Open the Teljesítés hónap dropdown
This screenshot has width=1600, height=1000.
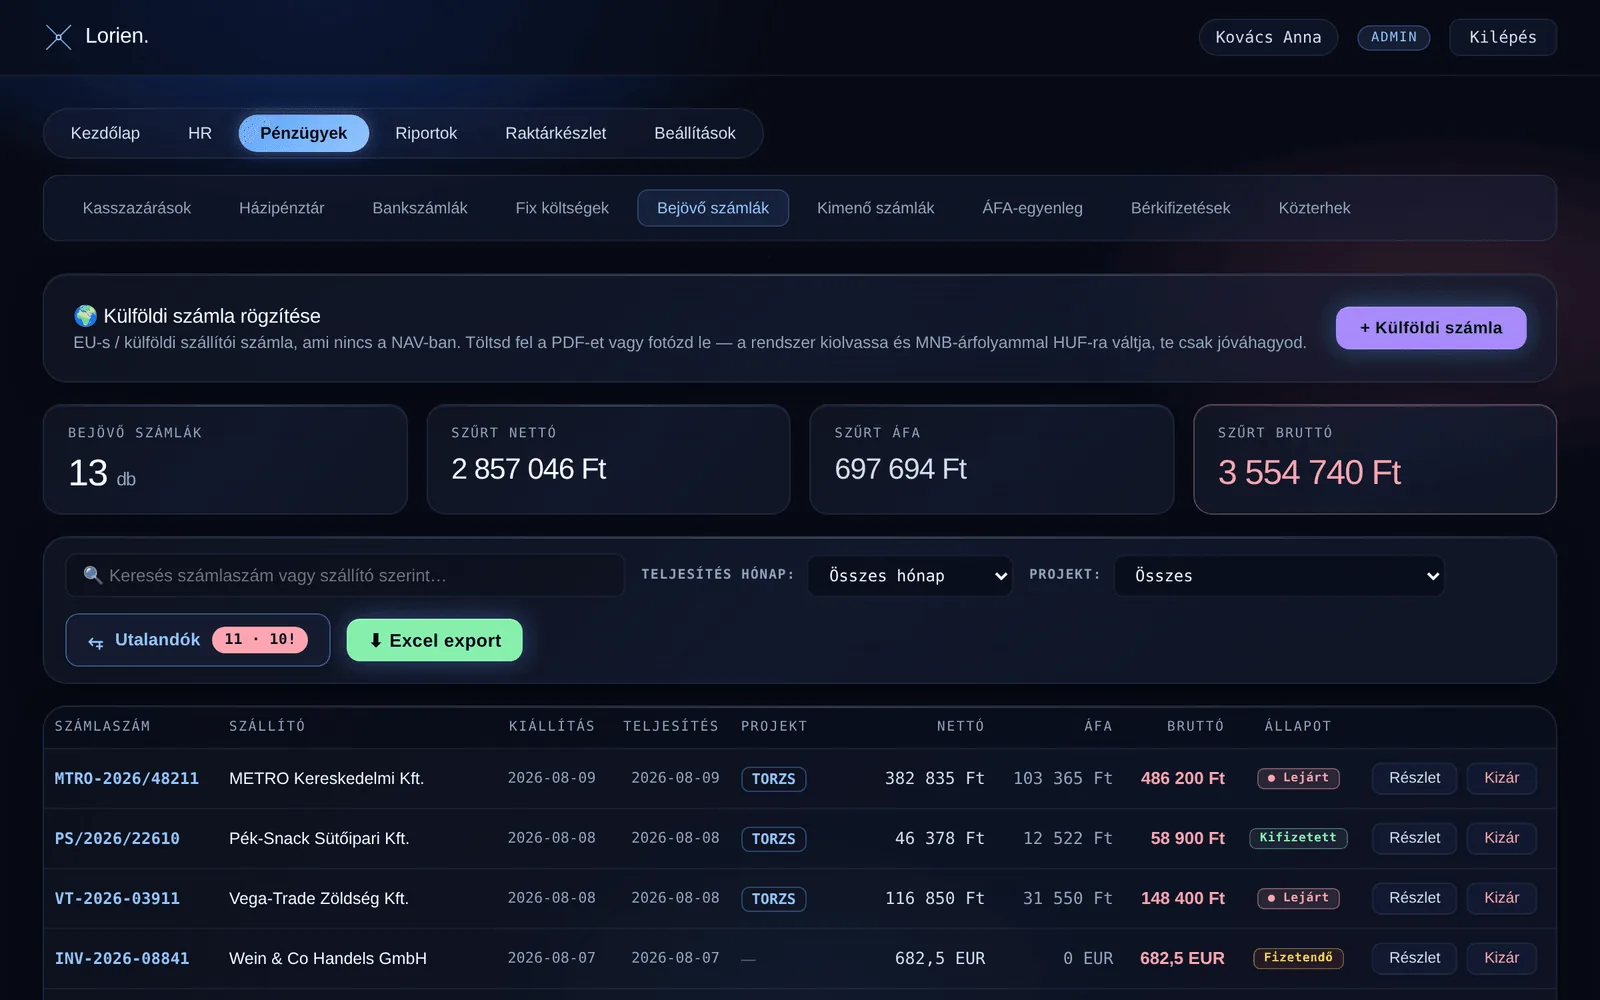(910, 576)
